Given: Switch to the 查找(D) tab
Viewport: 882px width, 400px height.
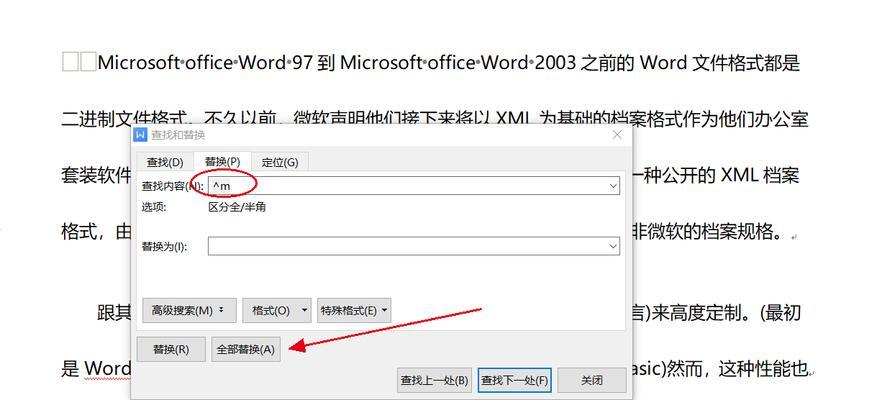Looking at the screenshot, I should pyautogui.click(x=165, y=163).
